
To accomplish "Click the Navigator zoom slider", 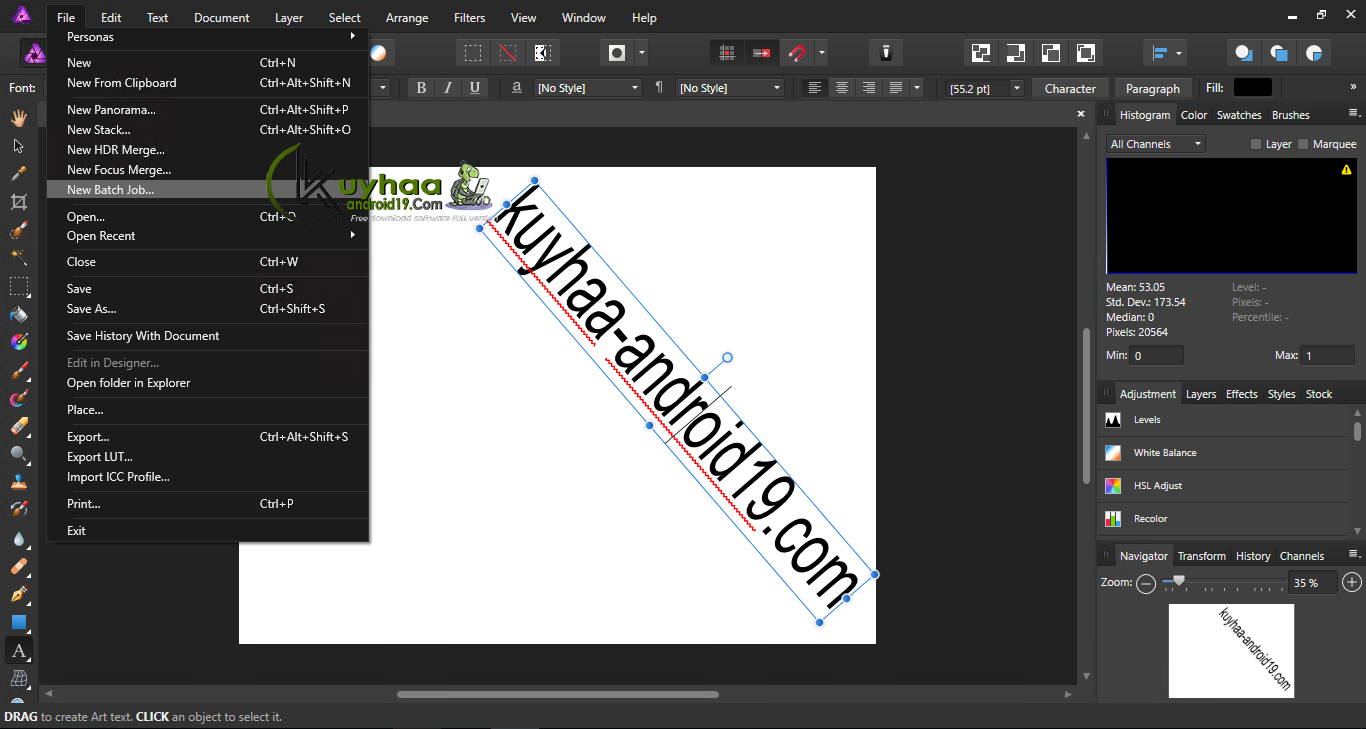I will 1224,582.
